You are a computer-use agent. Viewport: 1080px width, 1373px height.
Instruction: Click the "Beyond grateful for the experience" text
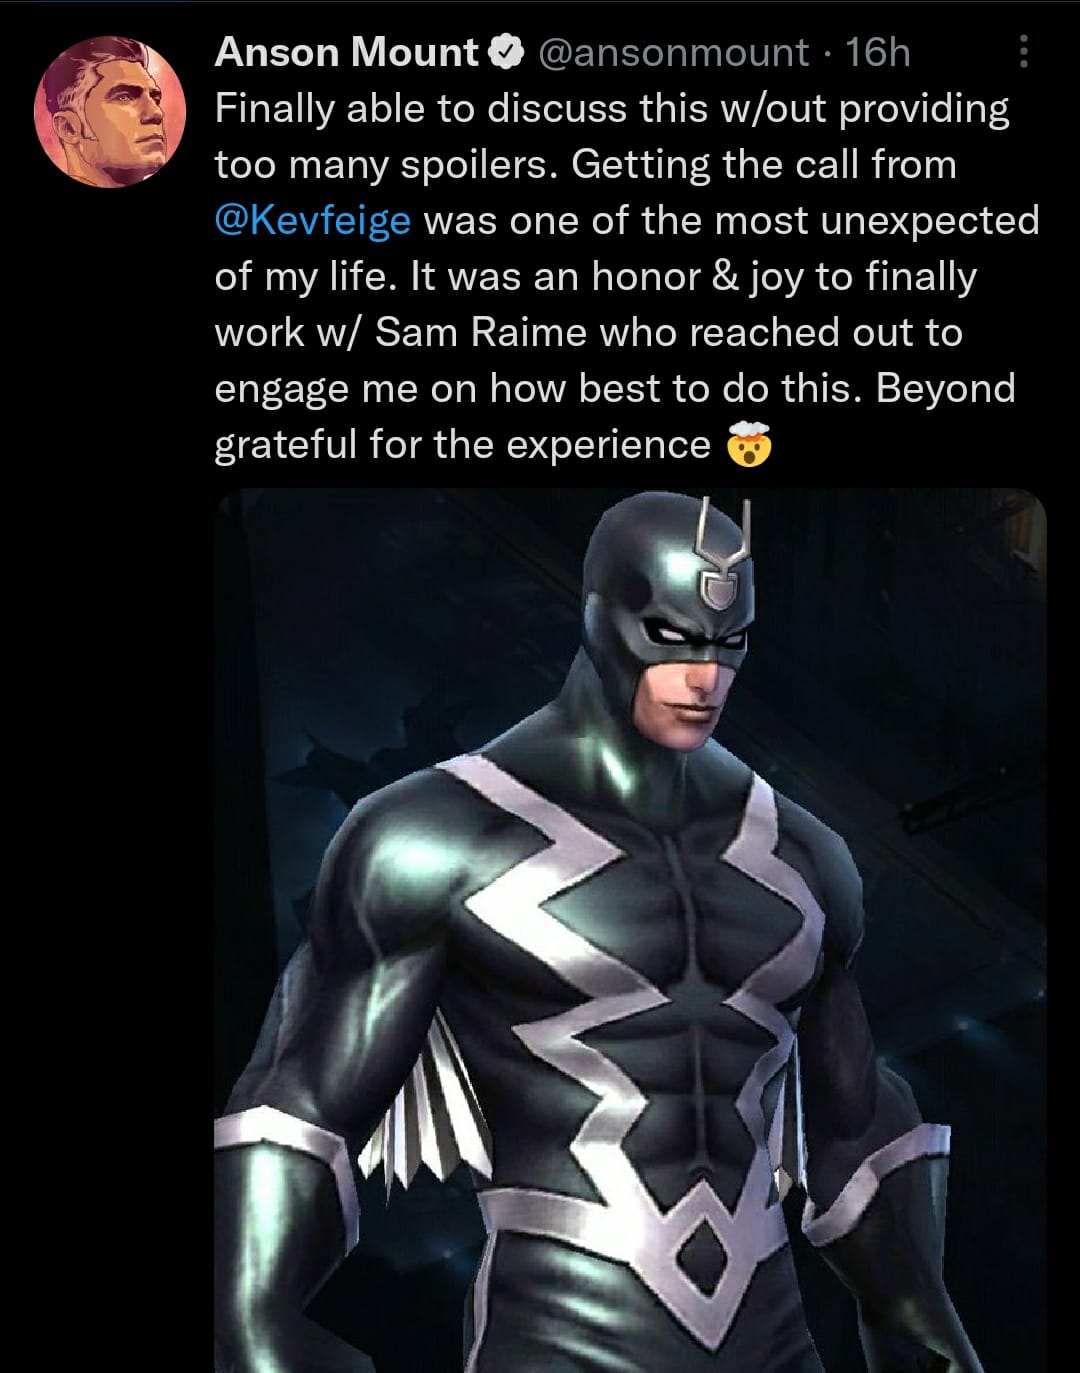[615, 416]
